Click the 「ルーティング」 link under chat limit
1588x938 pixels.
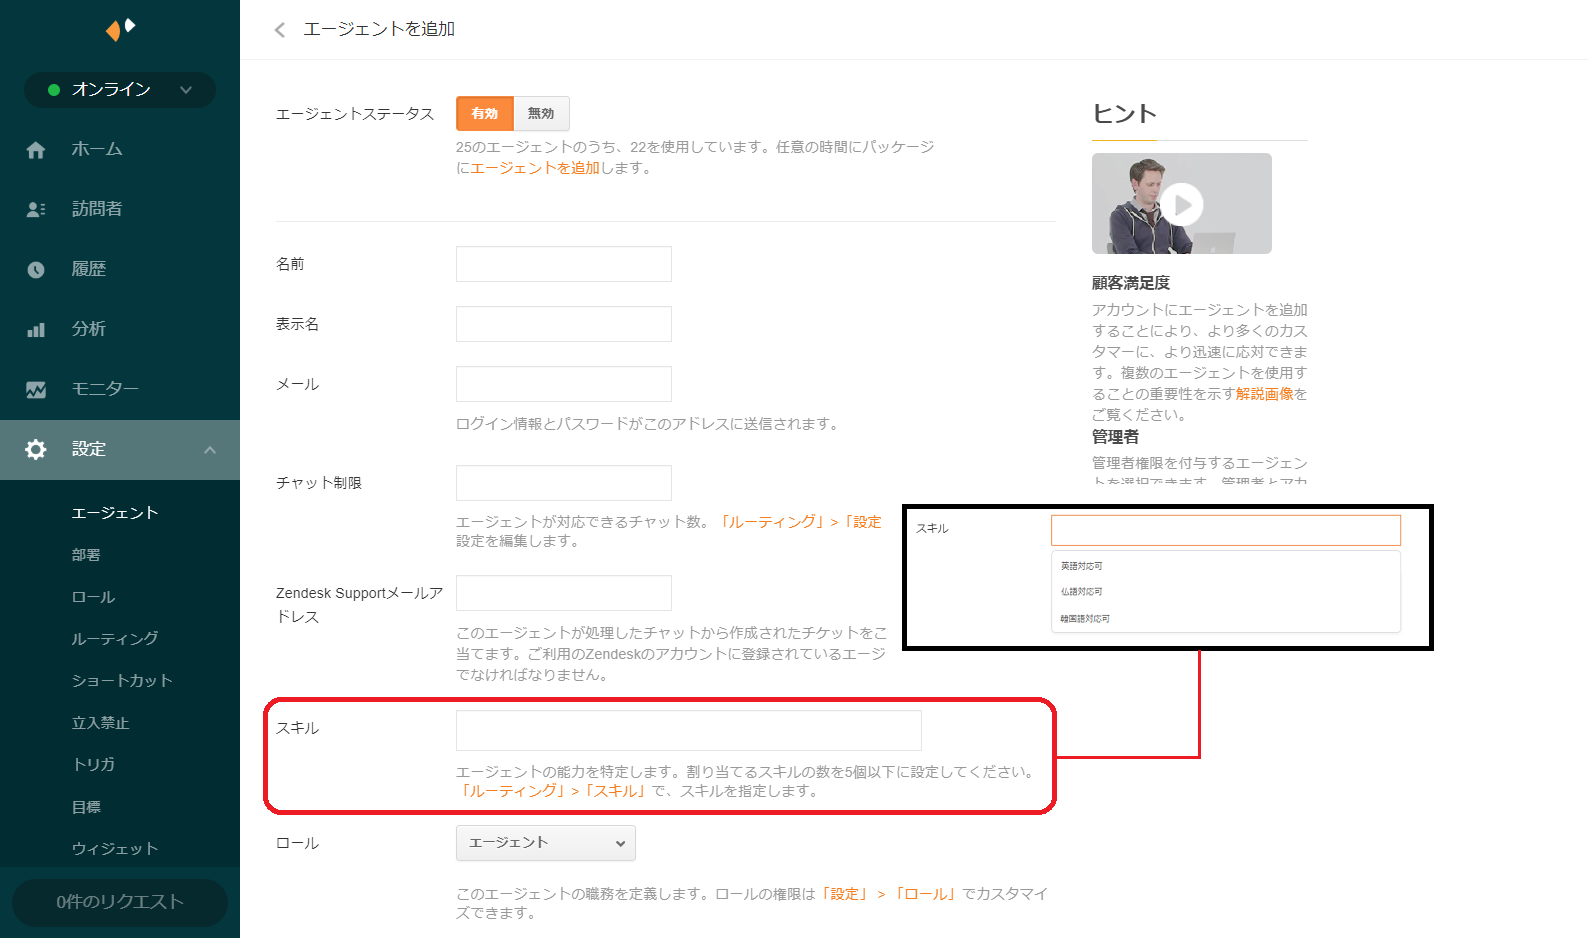[771, 522]
